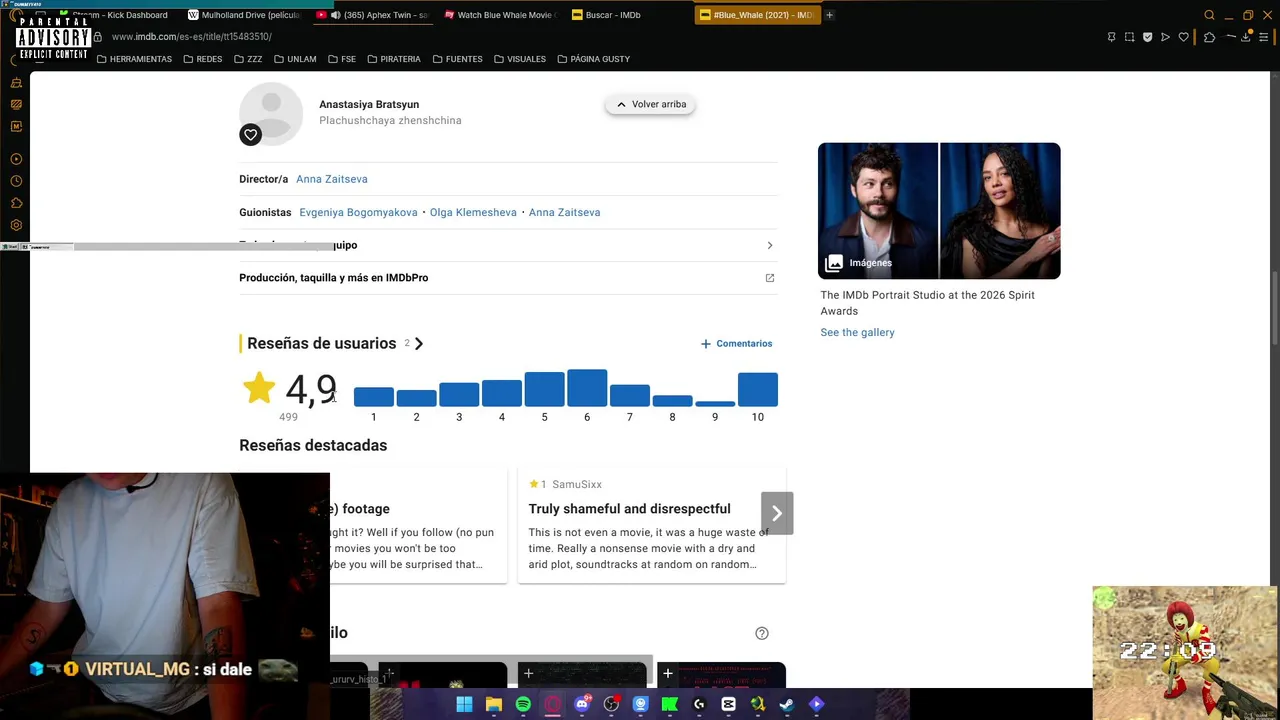Open Kick app from the taskbar
The width and height of the screenshot is (1280, 720).
click(670, 704)
